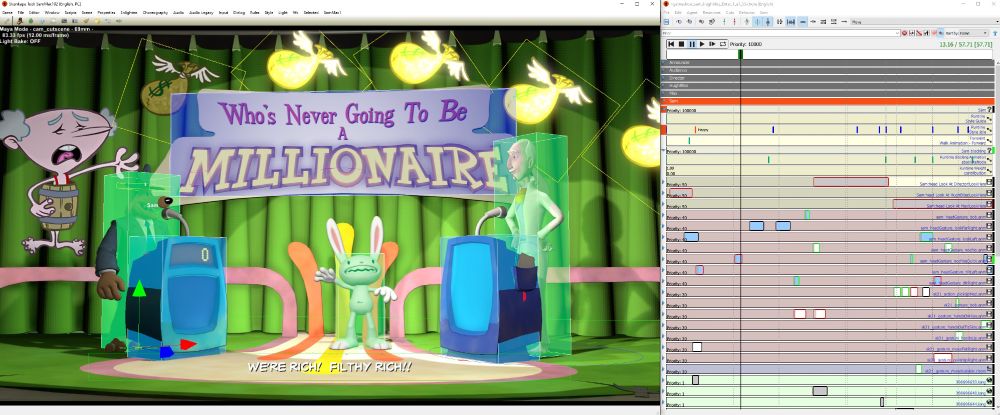Click the green sphere icon in the game toolbar

(31, 21)
